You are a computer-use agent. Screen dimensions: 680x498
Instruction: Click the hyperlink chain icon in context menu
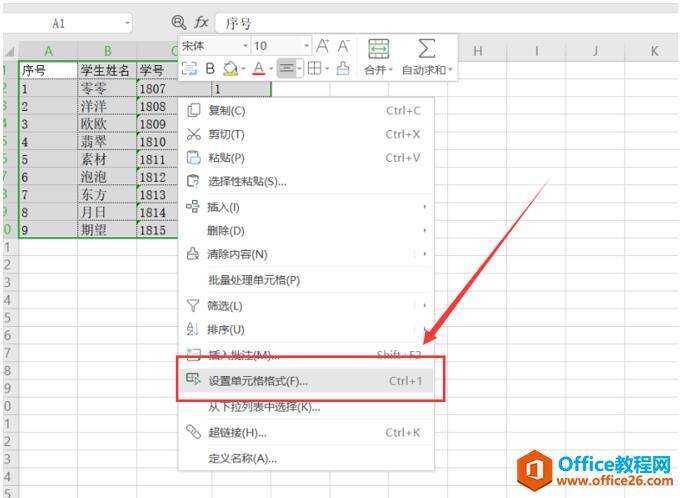tap(193, 432)
